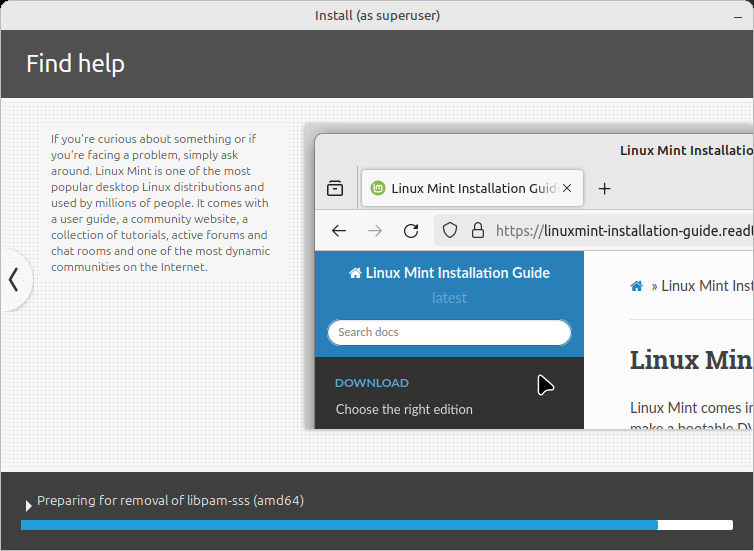Click the DOWNLOAD section heading
The width and height of the screenshot is (754, 551).
point(372,383)
